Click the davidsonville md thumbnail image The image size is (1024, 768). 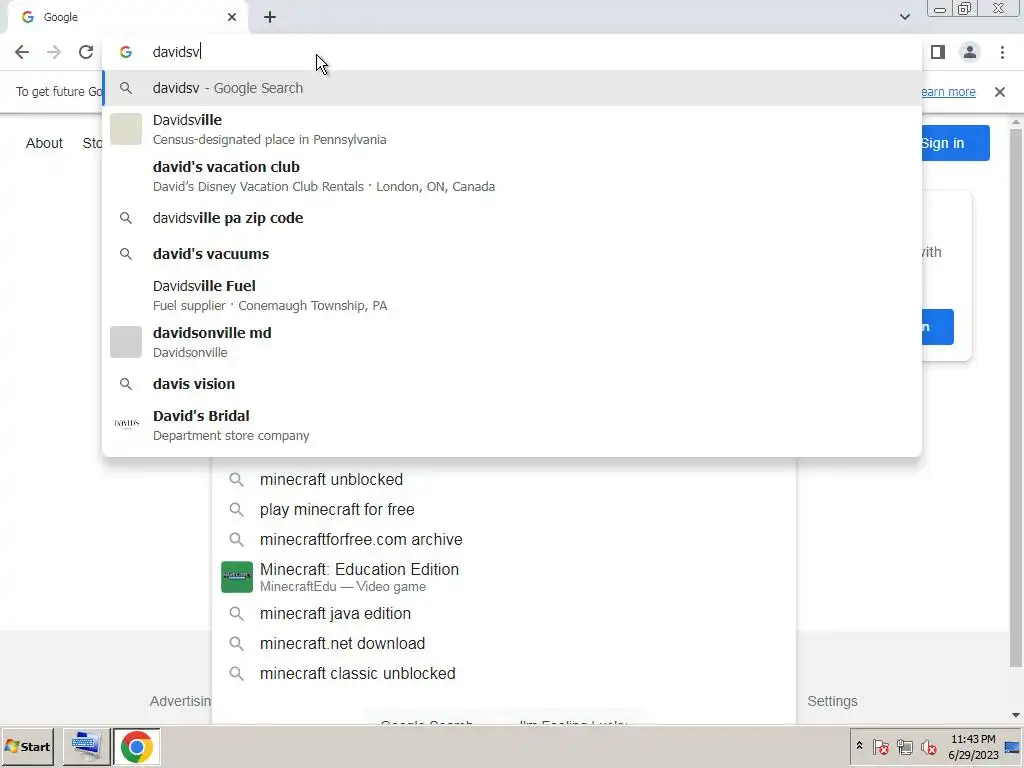tap(126, 342)
